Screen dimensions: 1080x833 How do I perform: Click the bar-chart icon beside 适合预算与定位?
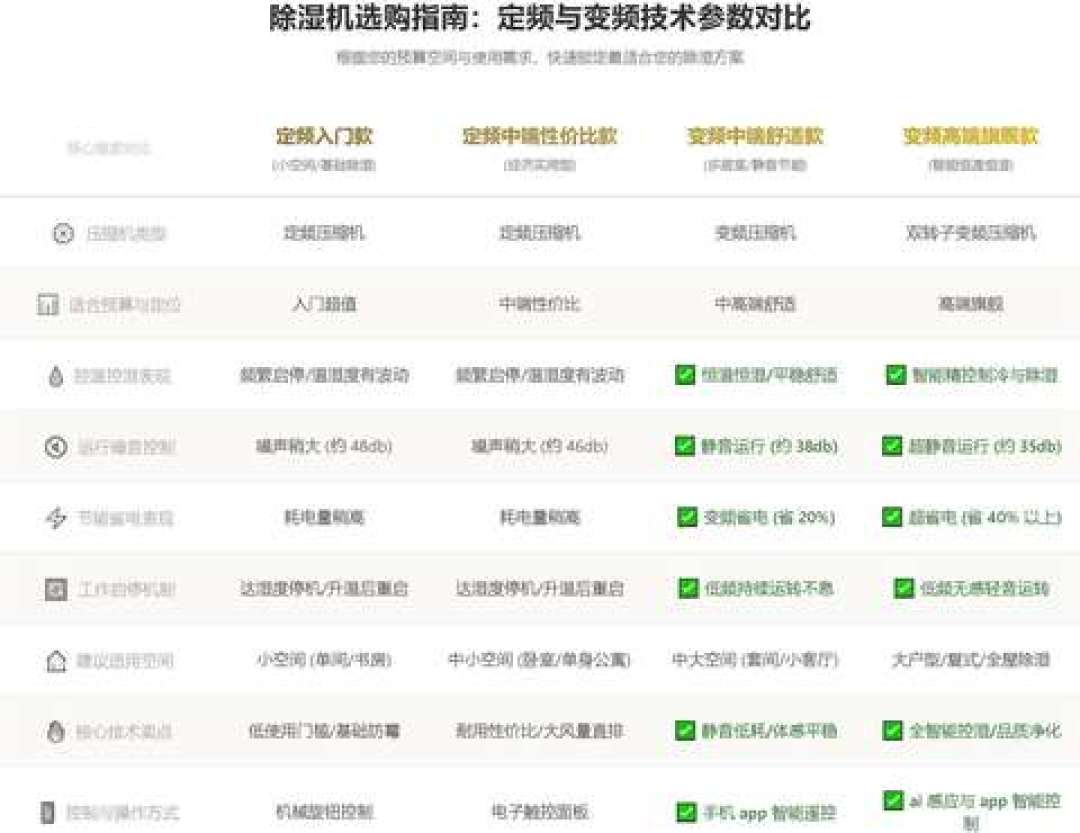(x=48, y=304)
